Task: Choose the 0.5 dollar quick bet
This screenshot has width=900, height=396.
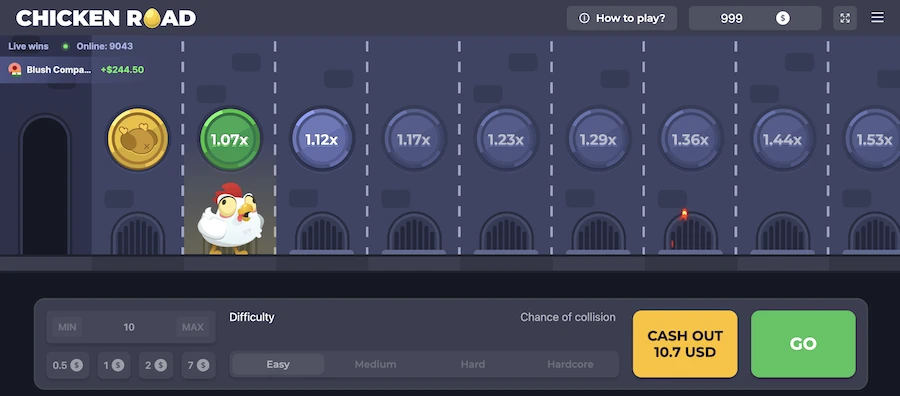Action: 68,365
